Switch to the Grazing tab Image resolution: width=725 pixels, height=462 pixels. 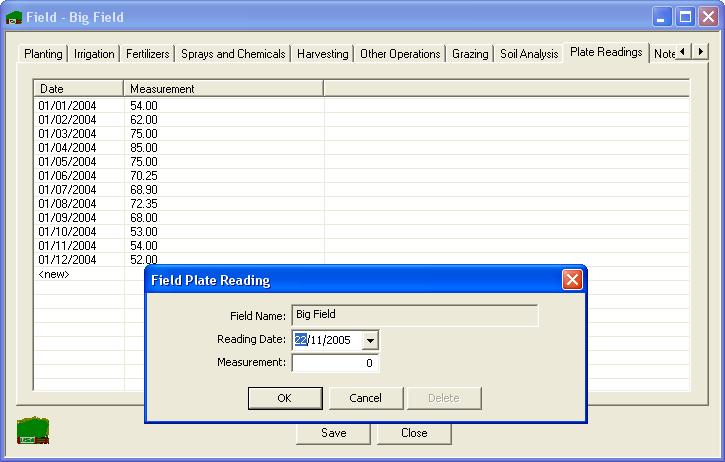click(470, 54)
